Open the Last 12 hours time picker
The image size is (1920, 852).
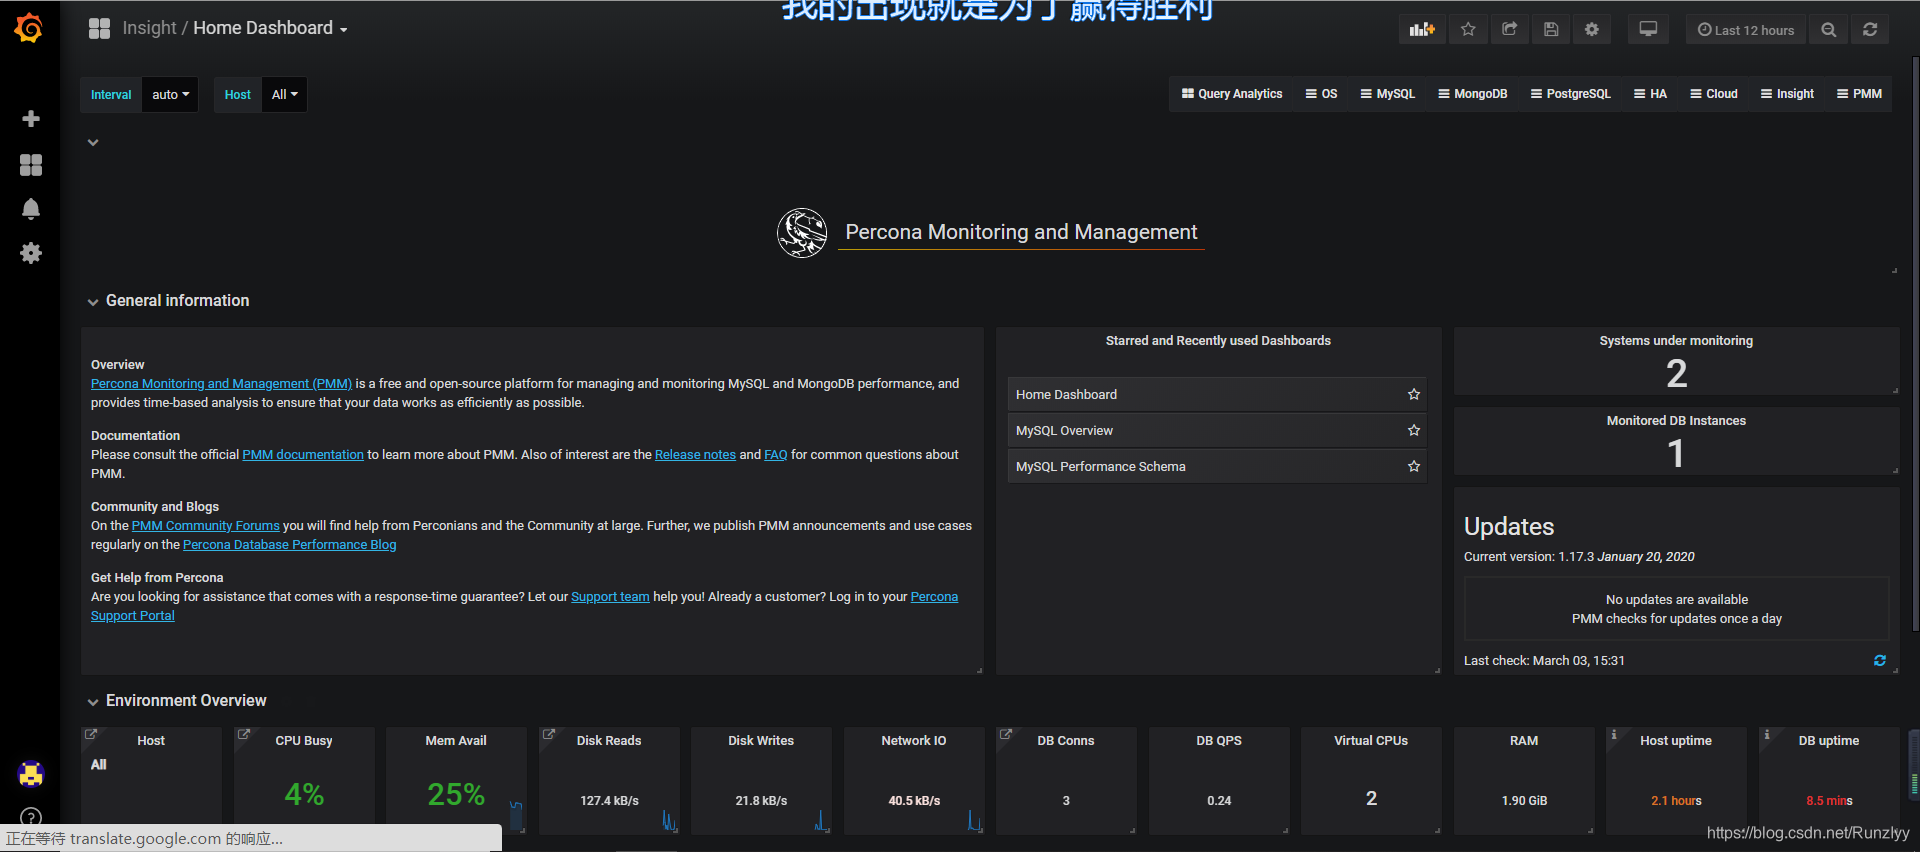click(1746, 30)
